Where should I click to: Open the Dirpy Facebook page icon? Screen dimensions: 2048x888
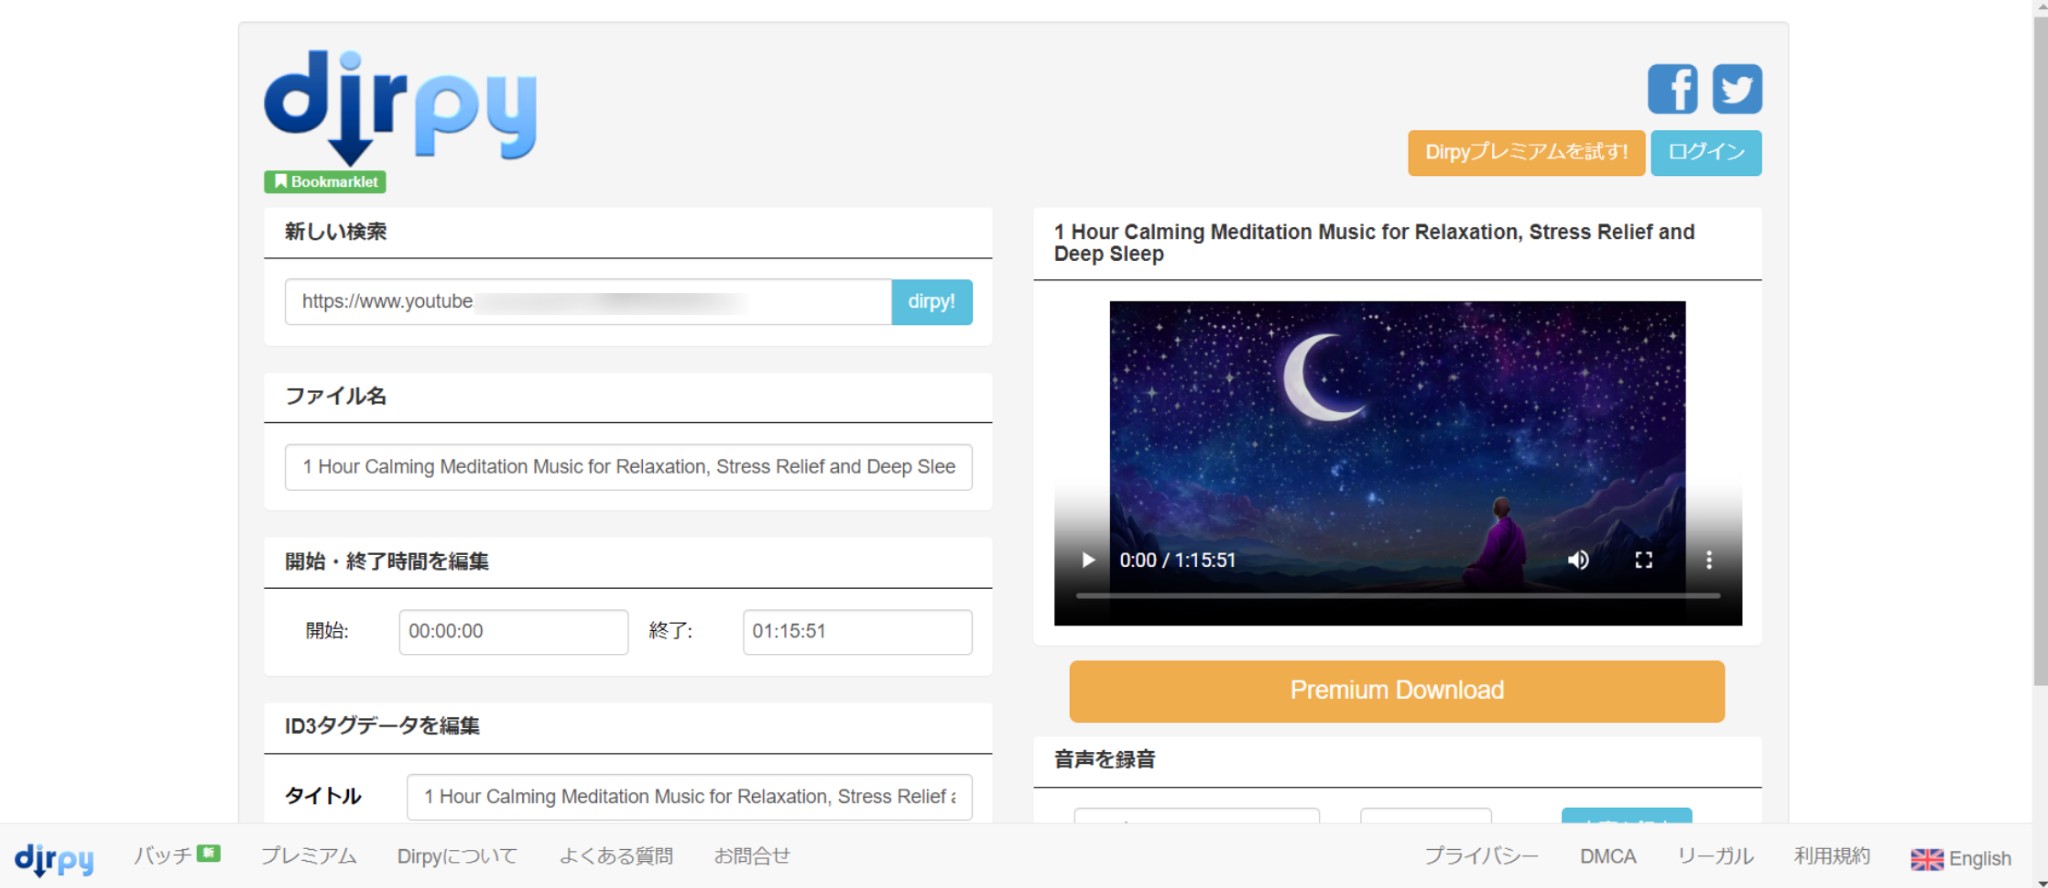pyautogui.click(x=1673, y=89)
